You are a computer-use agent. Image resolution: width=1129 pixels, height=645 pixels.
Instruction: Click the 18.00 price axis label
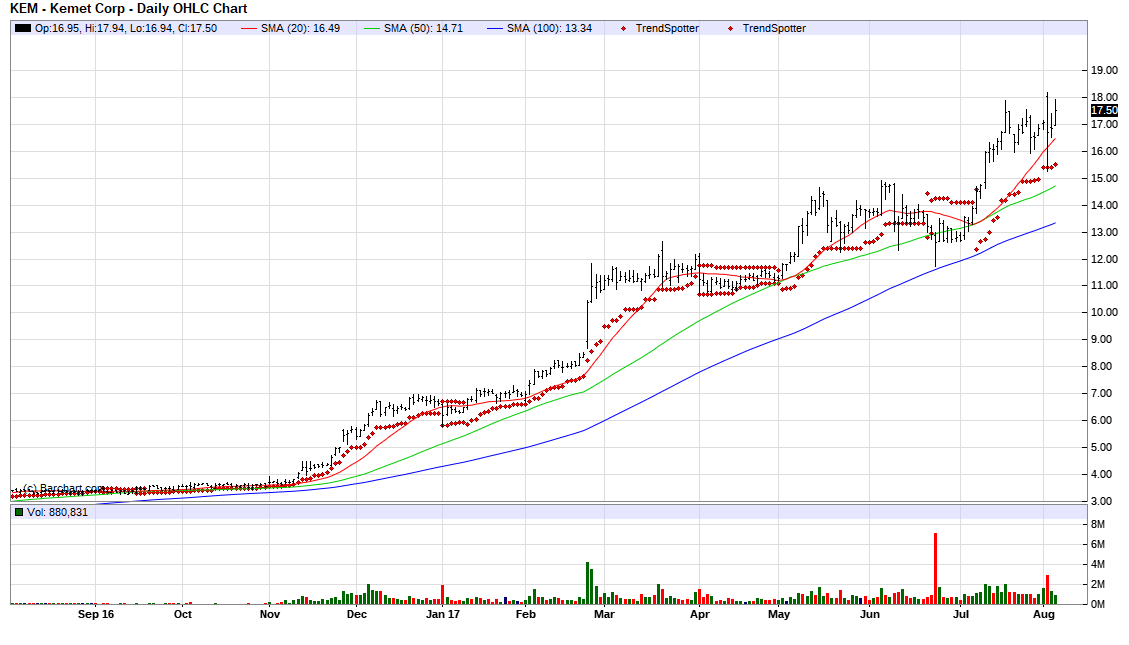(x=1104, y=97)
